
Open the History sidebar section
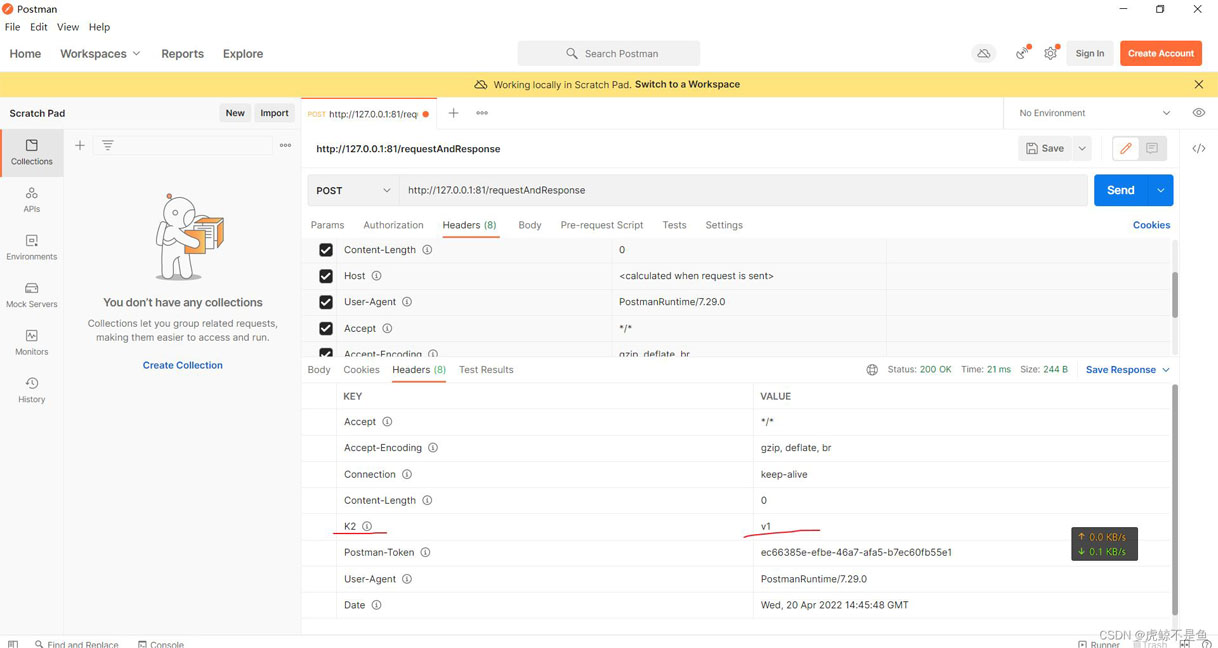coord(31,389)
